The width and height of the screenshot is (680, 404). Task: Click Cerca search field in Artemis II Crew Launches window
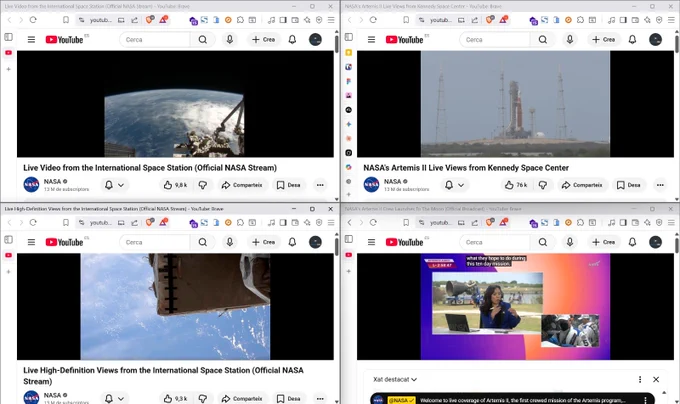click(495, 242)
